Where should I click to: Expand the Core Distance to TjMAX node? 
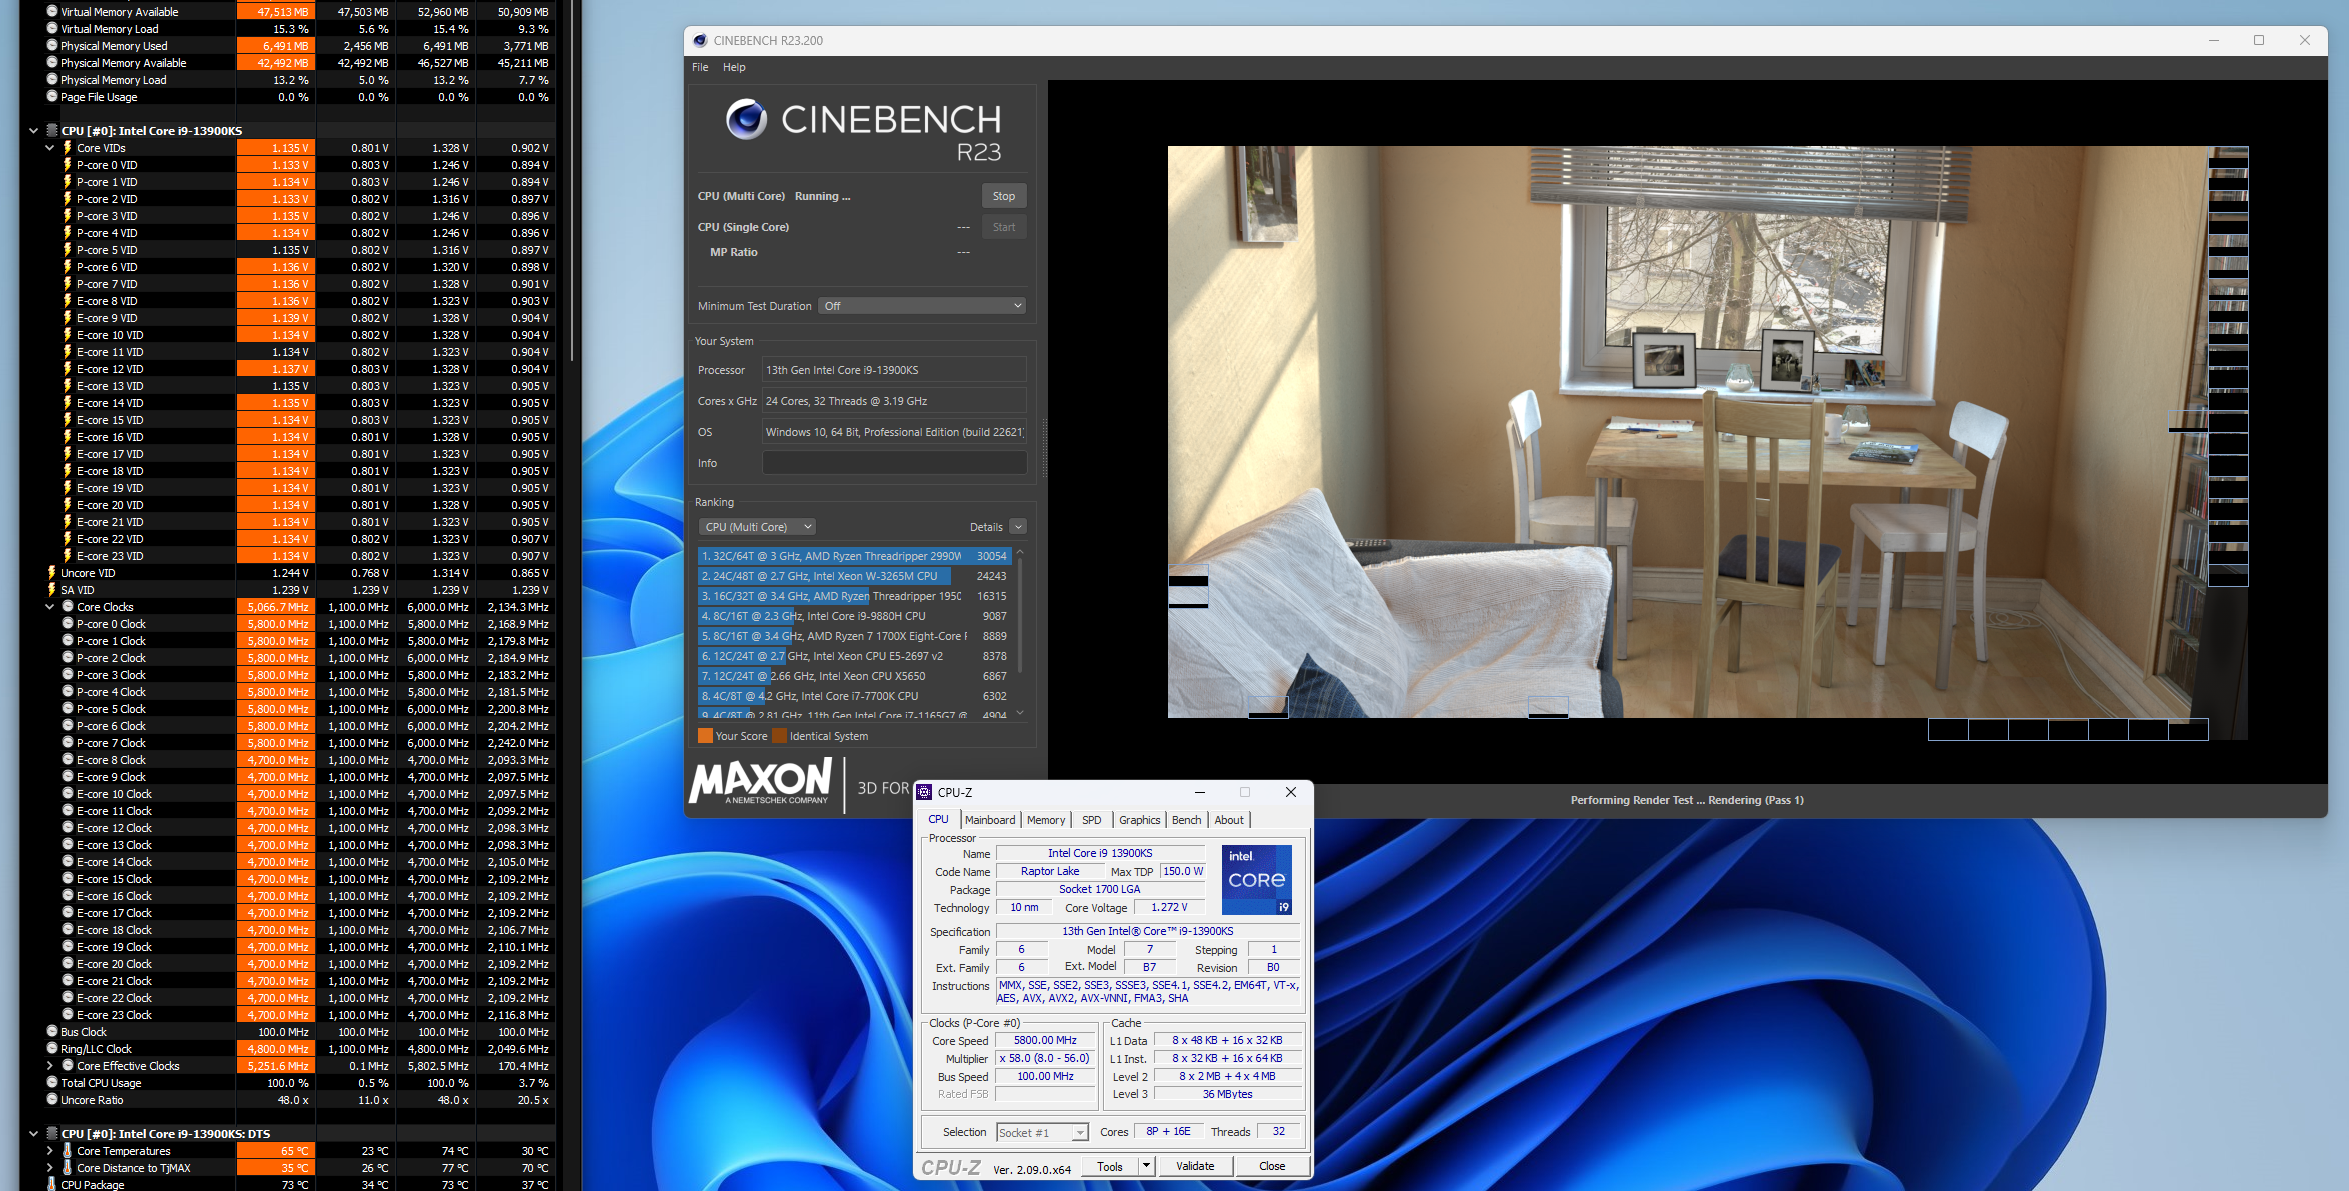click(49, 1168)
